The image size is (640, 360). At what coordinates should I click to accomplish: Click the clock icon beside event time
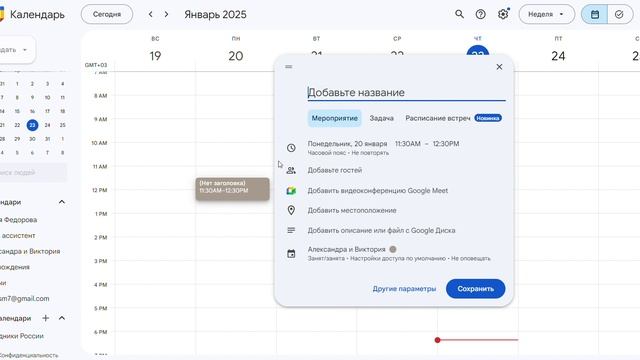coord(291,148)
